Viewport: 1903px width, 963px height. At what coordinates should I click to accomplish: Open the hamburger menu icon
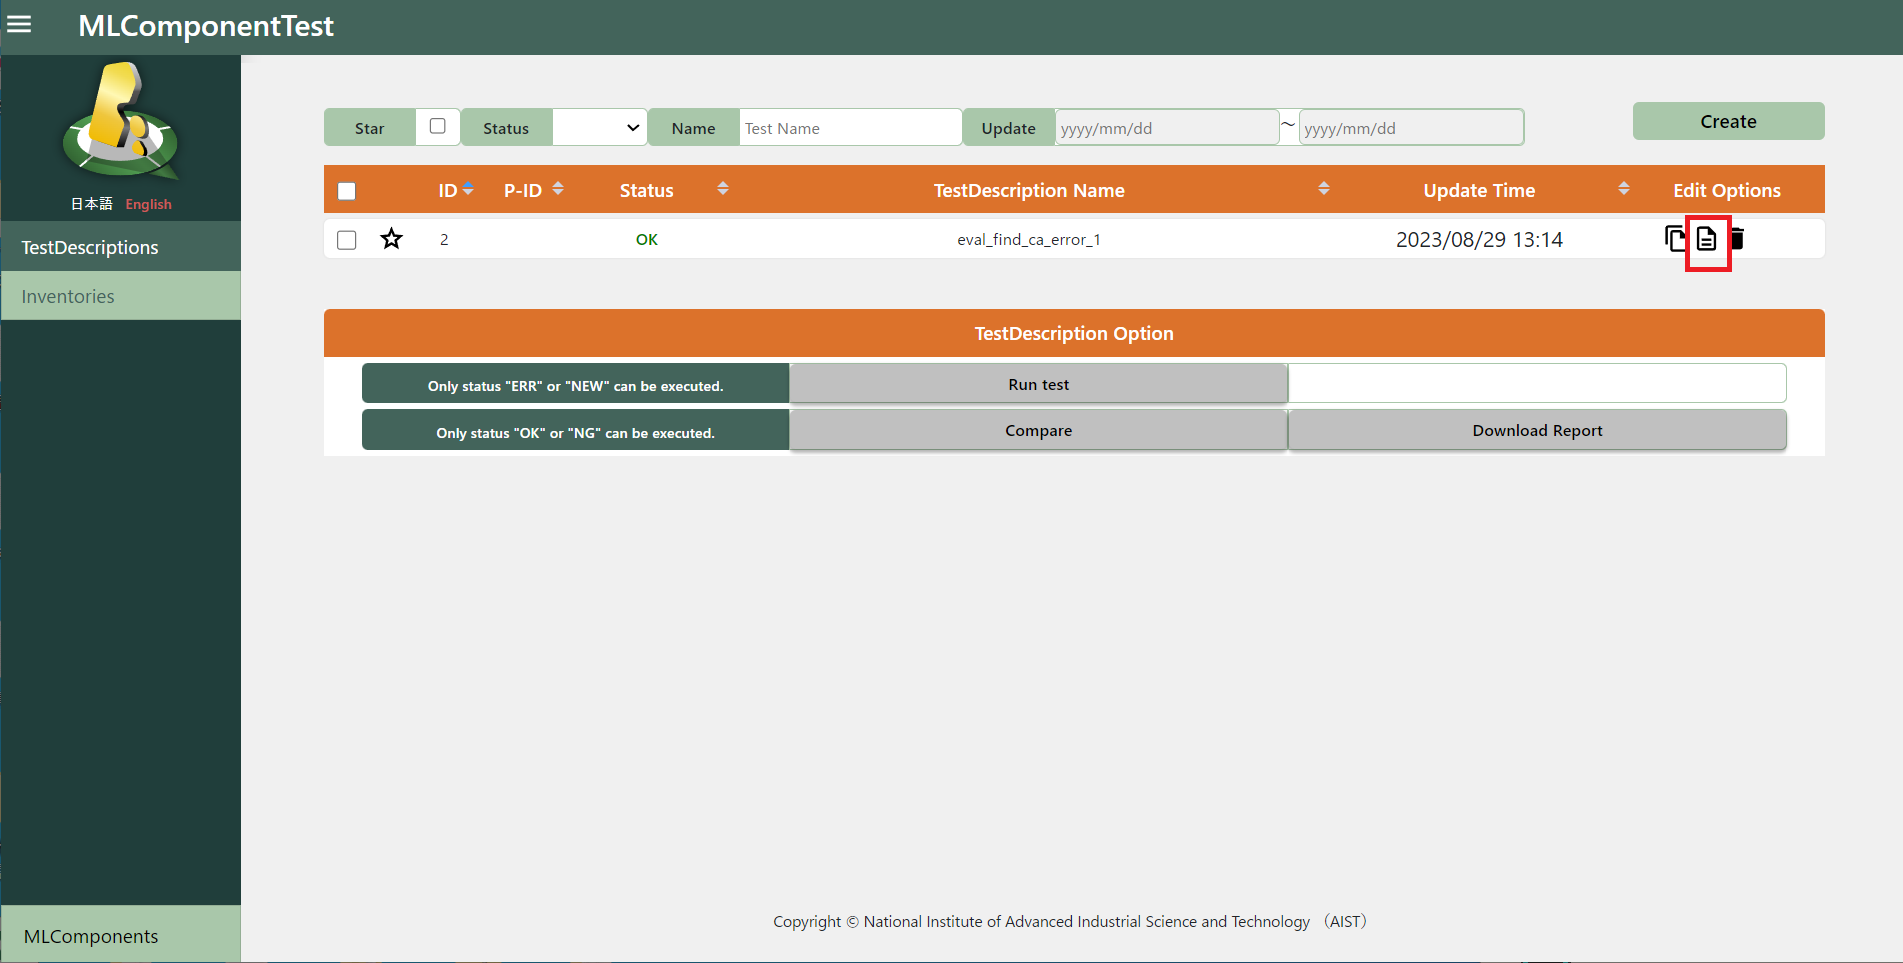point(19,25)
